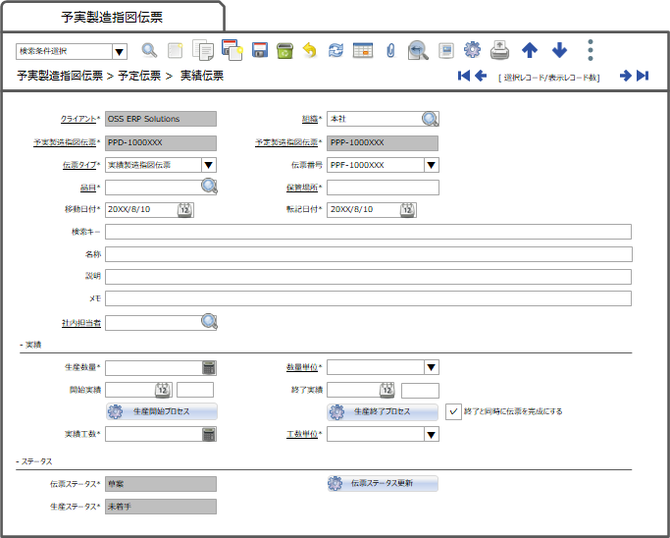Open attachments with the paperclip icon
The width and height of the screenshot is (670, 538).
[391, 50]
